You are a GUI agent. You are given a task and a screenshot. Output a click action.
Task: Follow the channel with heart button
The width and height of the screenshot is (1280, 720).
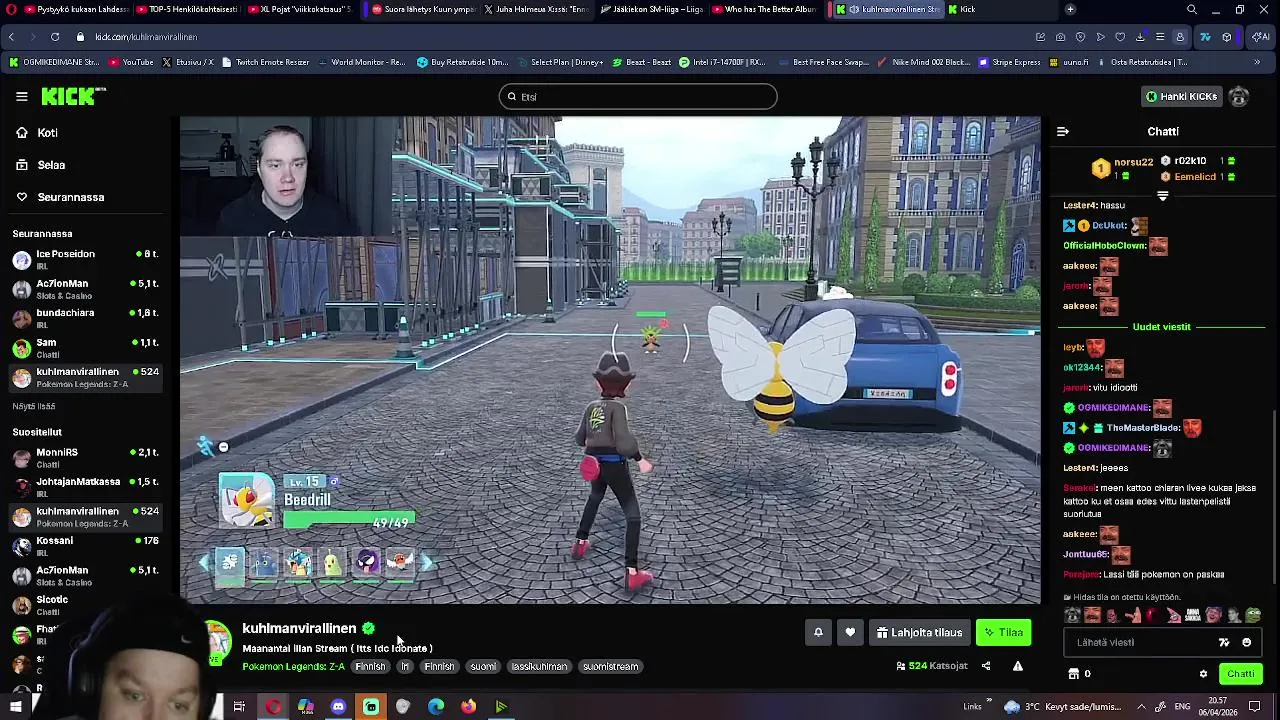pos(850,632)
